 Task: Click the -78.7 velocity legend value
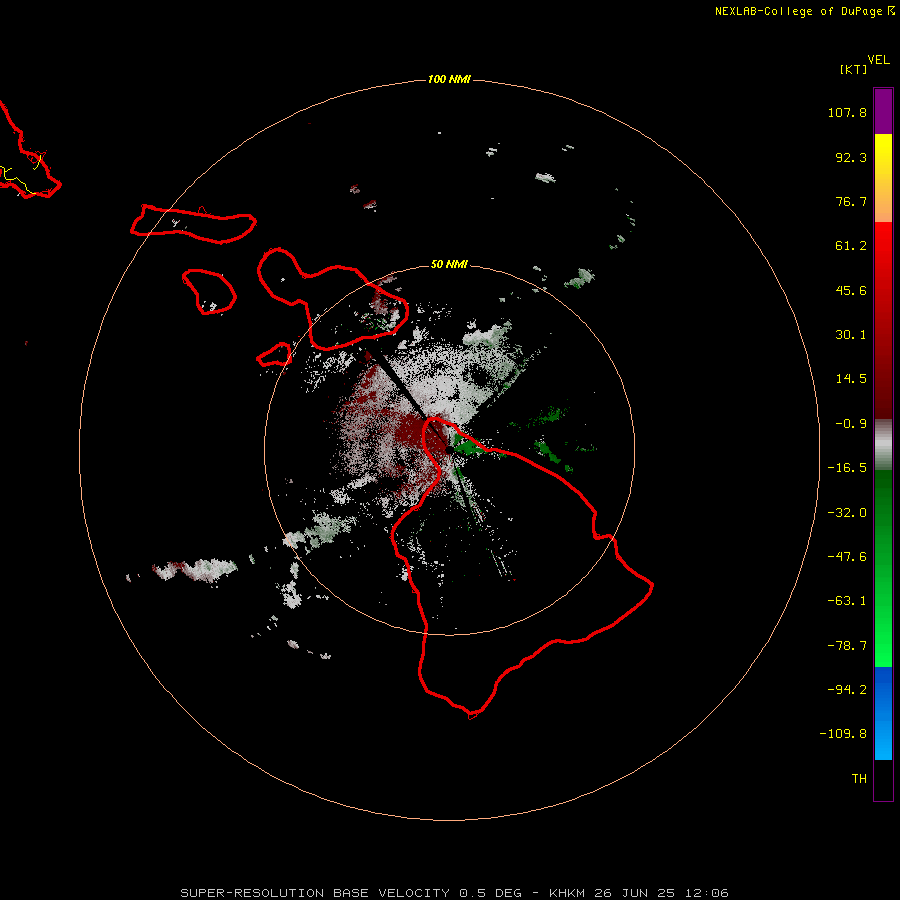(x=847, y=646)
